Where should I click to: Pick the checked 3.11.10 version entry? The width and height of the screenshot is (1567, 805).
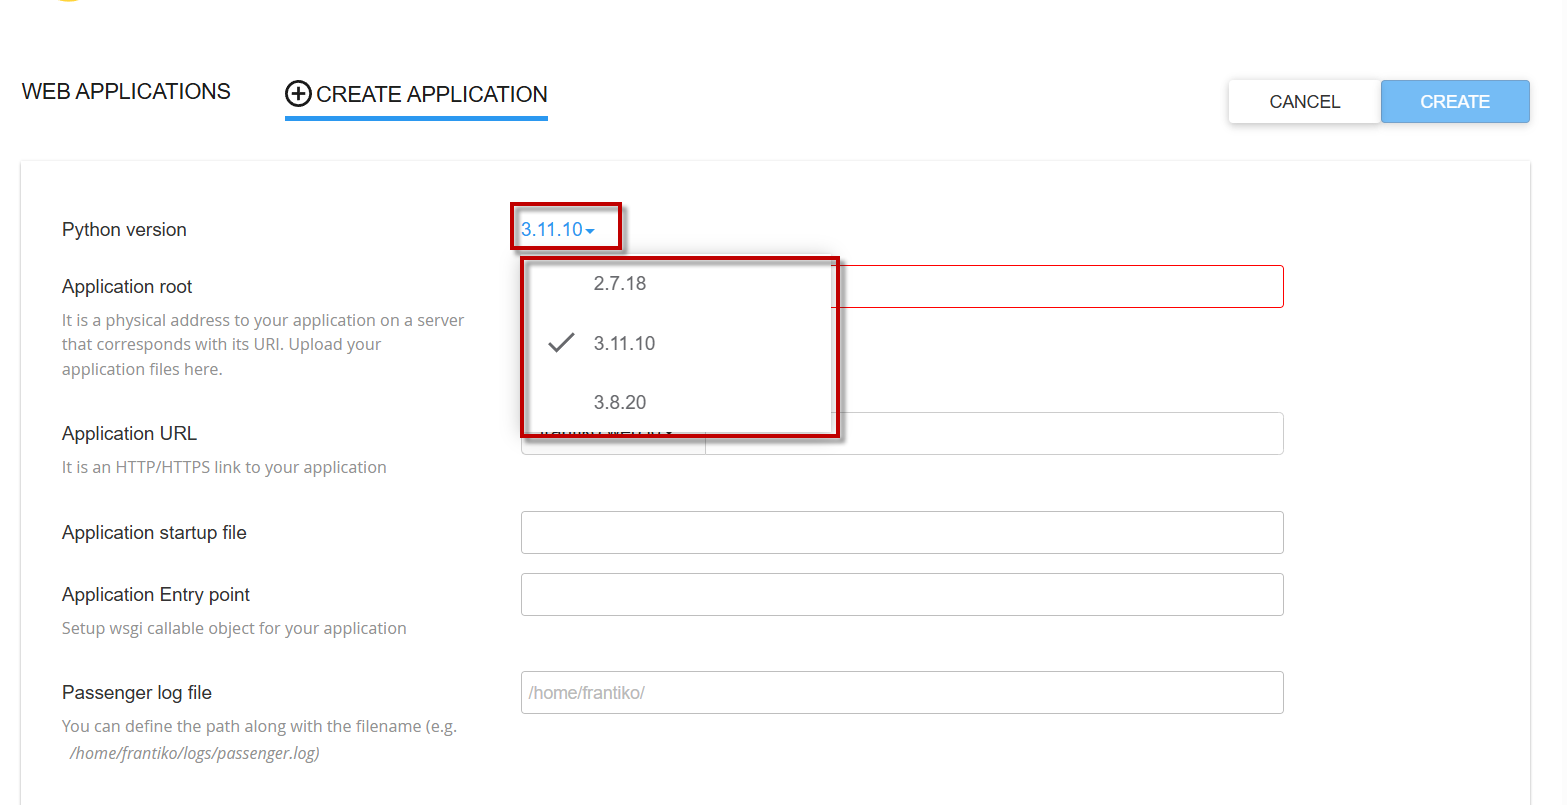(x=625, y=344)
